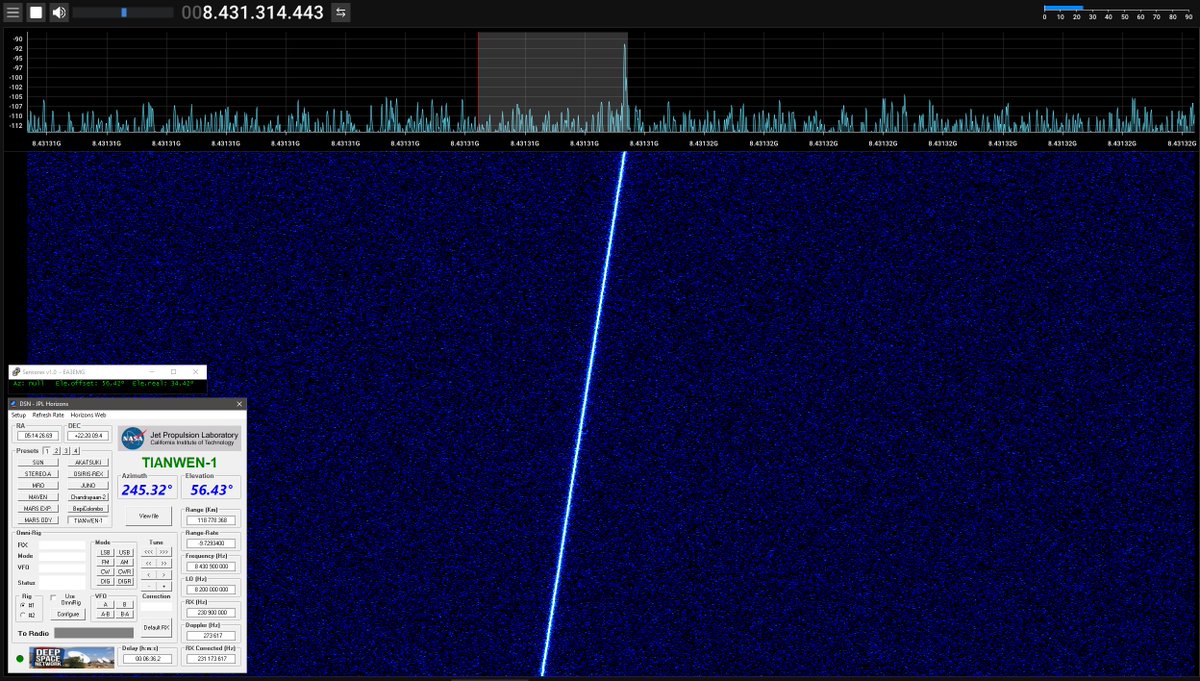Viewport: 1200px width, 681px height.
Task: Tune down with the <<< button
Action: (148, 551)
